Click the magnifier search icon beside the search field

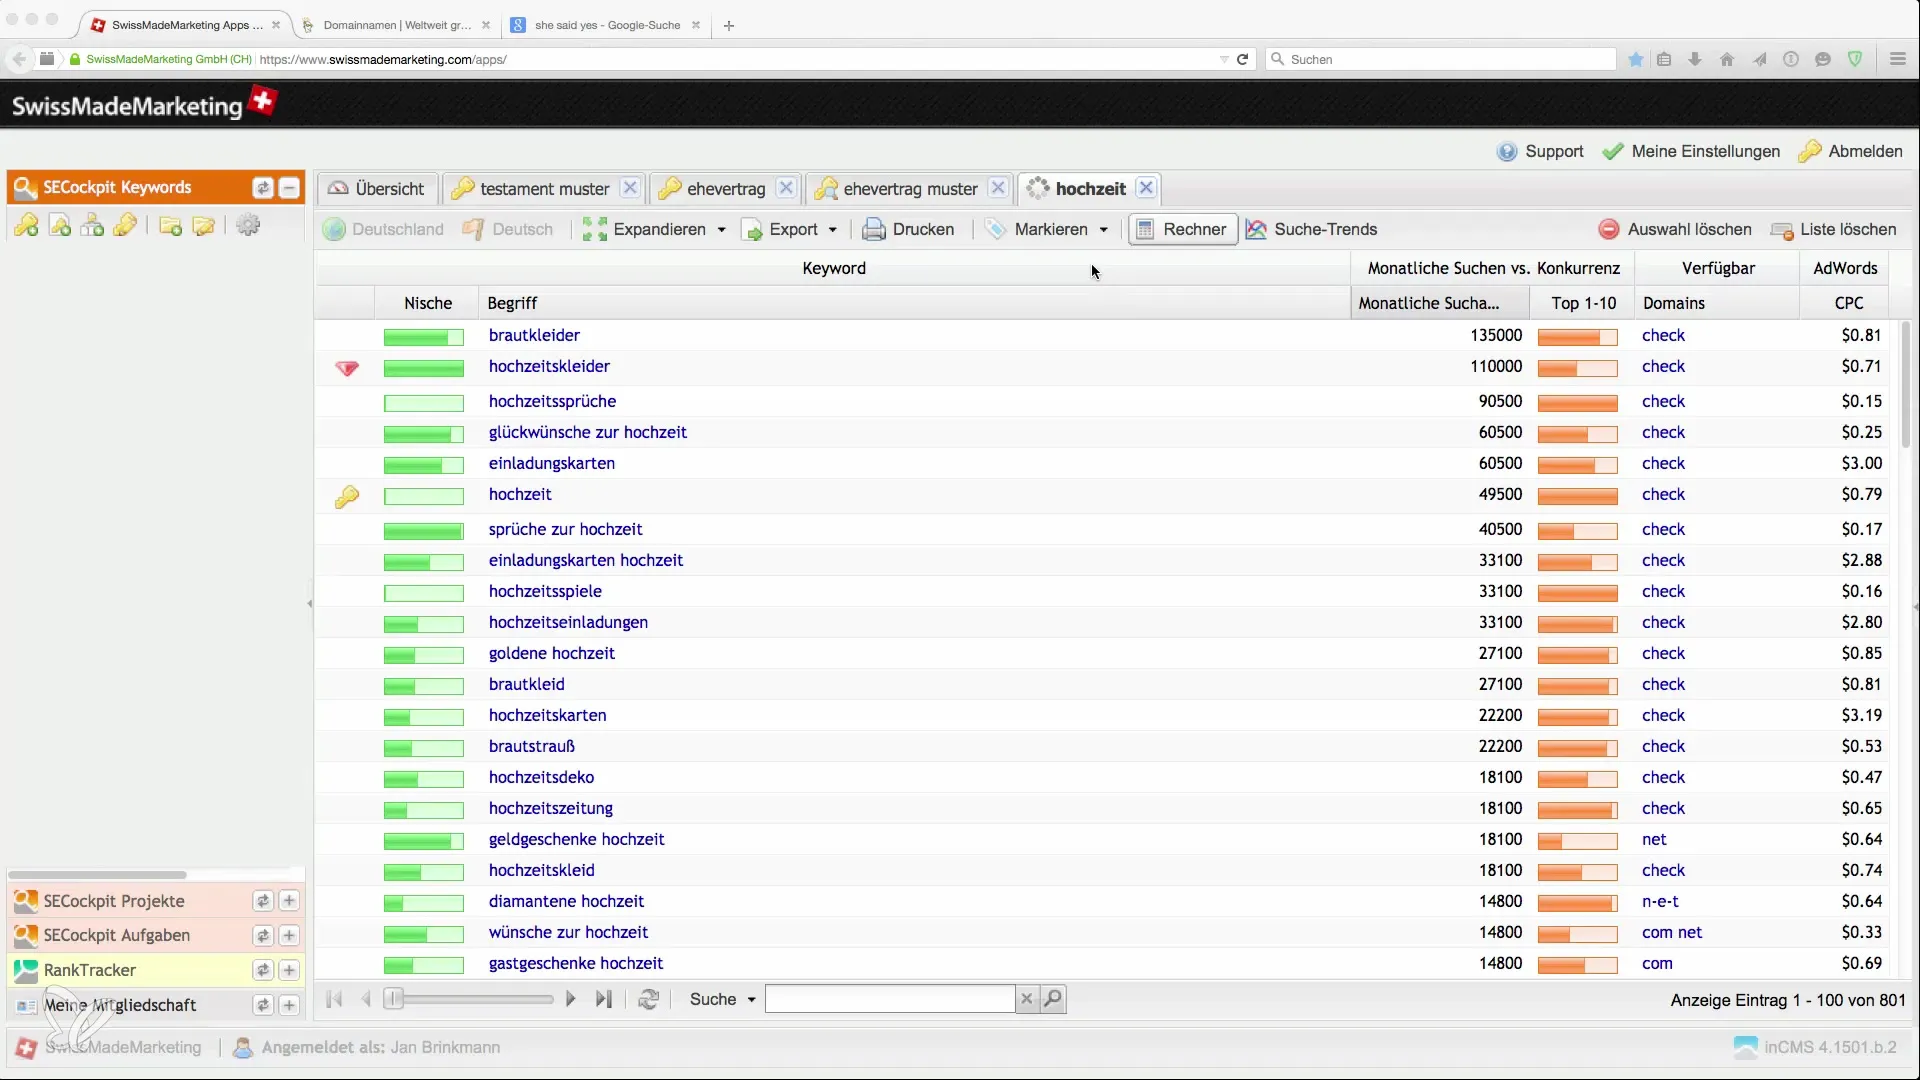(x=1053, y=999)
